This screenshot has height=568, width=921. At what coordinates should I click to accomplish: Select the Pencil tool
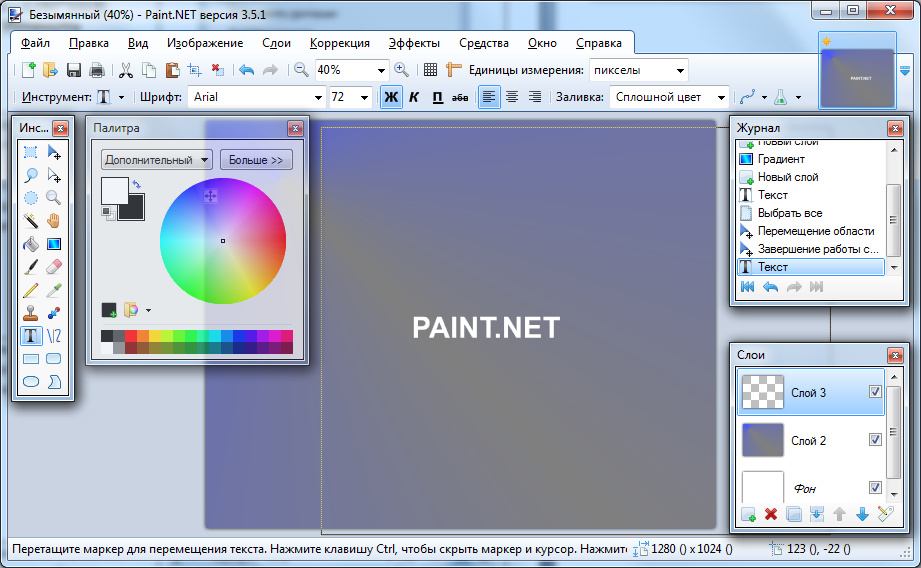(x=31, y=290)
